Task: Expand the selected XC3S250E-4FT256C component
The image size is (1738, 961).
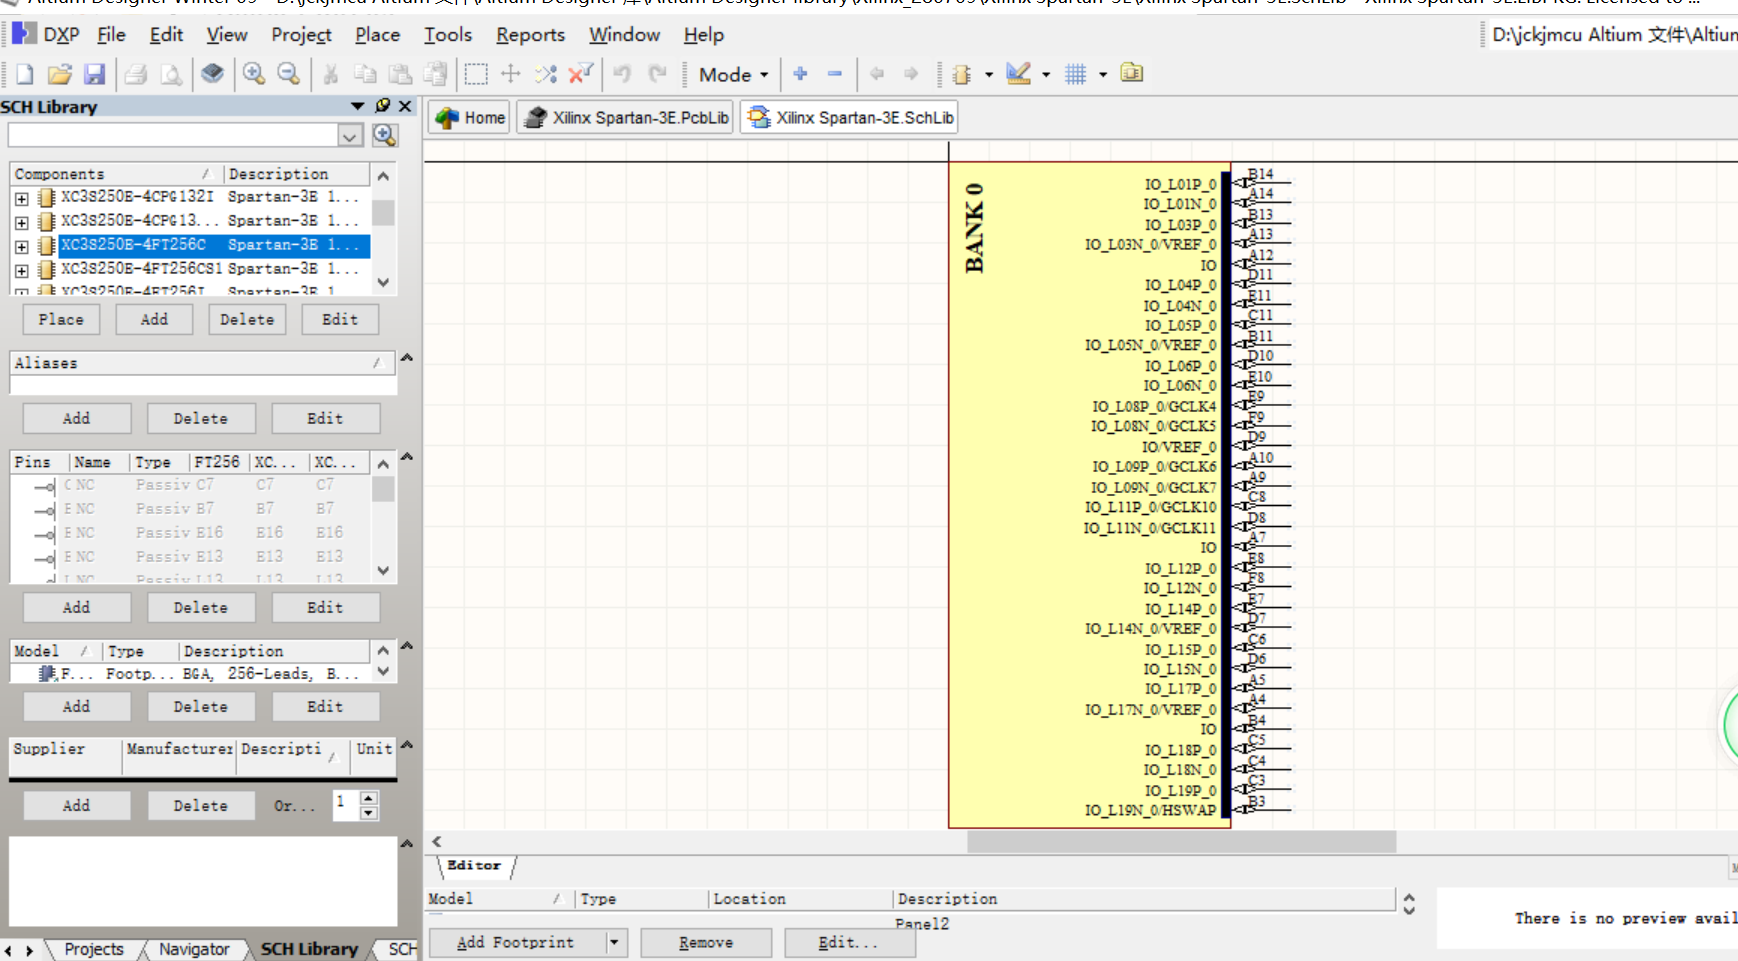Action: pyautogui.click(x=22, y=246)
